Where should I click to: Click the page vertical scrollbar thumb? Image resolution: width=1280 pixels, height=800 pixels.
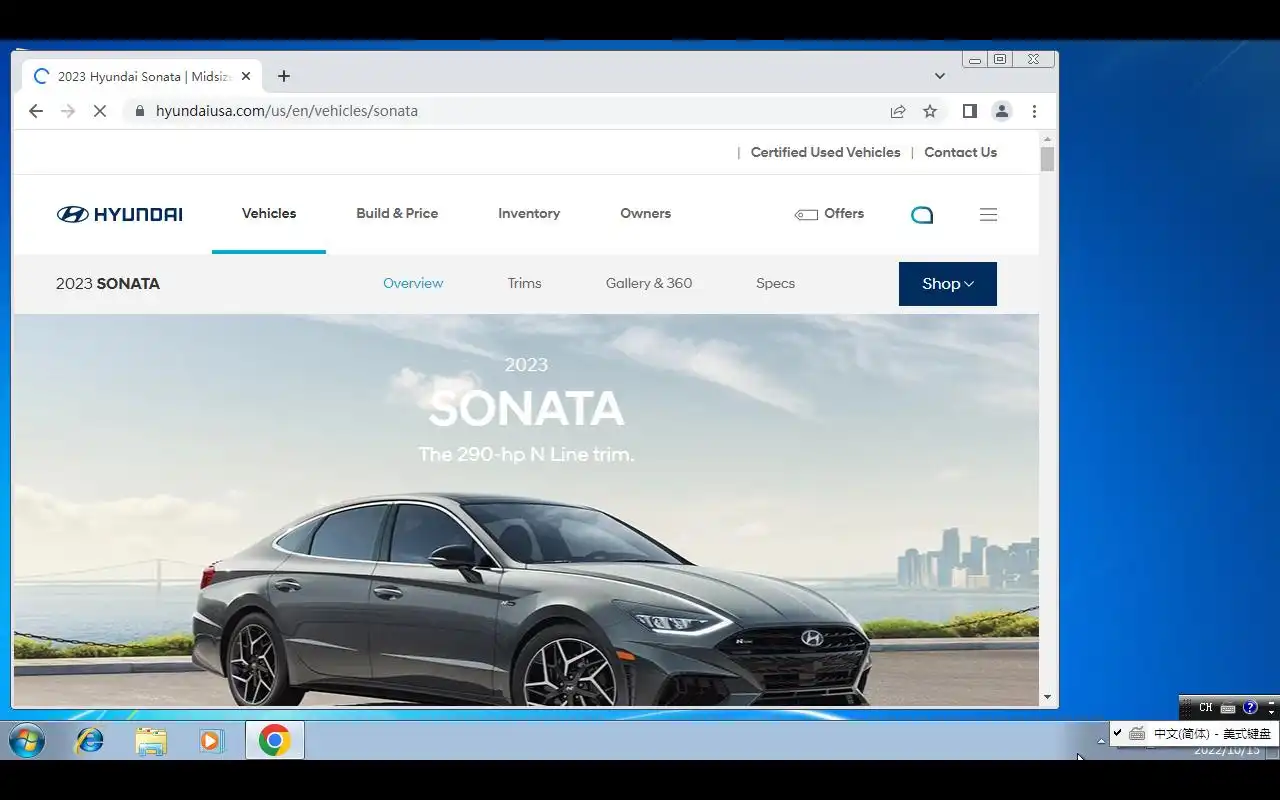click(1047, 159)
